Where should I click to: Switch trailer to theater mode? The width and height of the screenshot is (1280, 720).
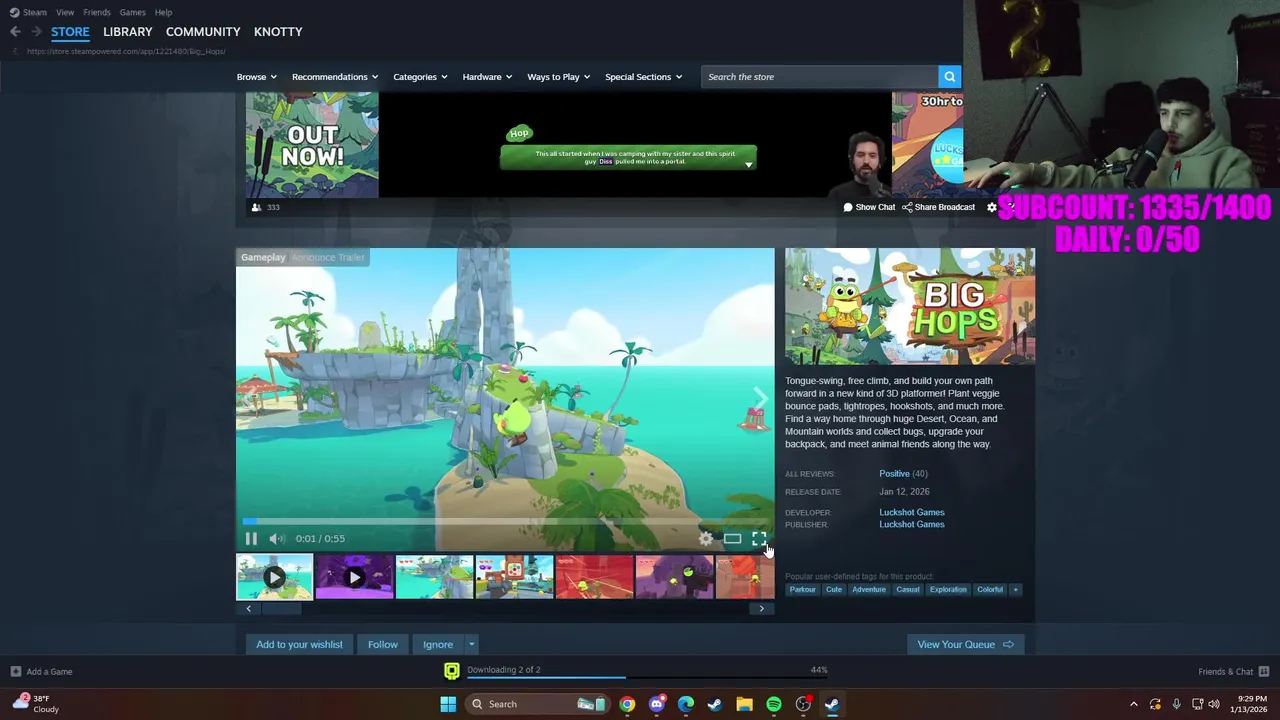[732, 538]
